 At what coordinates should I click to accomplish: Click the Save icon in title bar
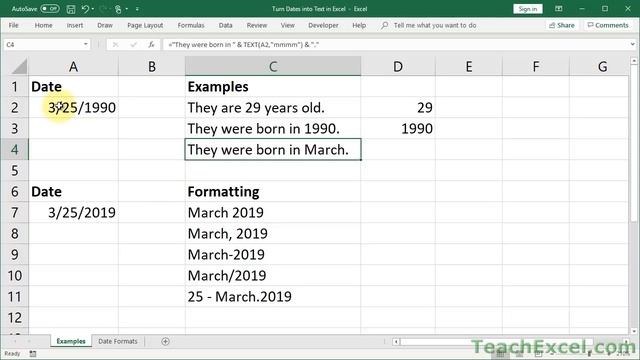pyautogui.click(x=71, y=9)
